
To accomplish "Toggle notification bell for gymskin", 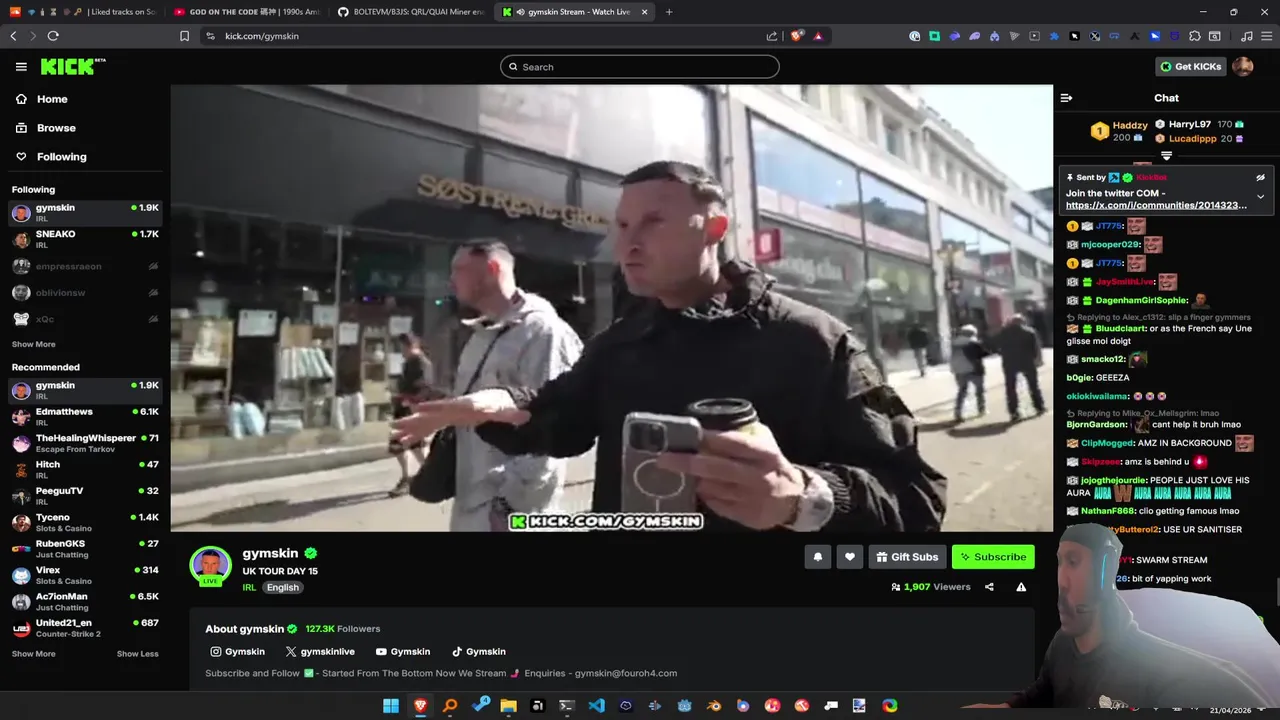I will click(817, 557).
